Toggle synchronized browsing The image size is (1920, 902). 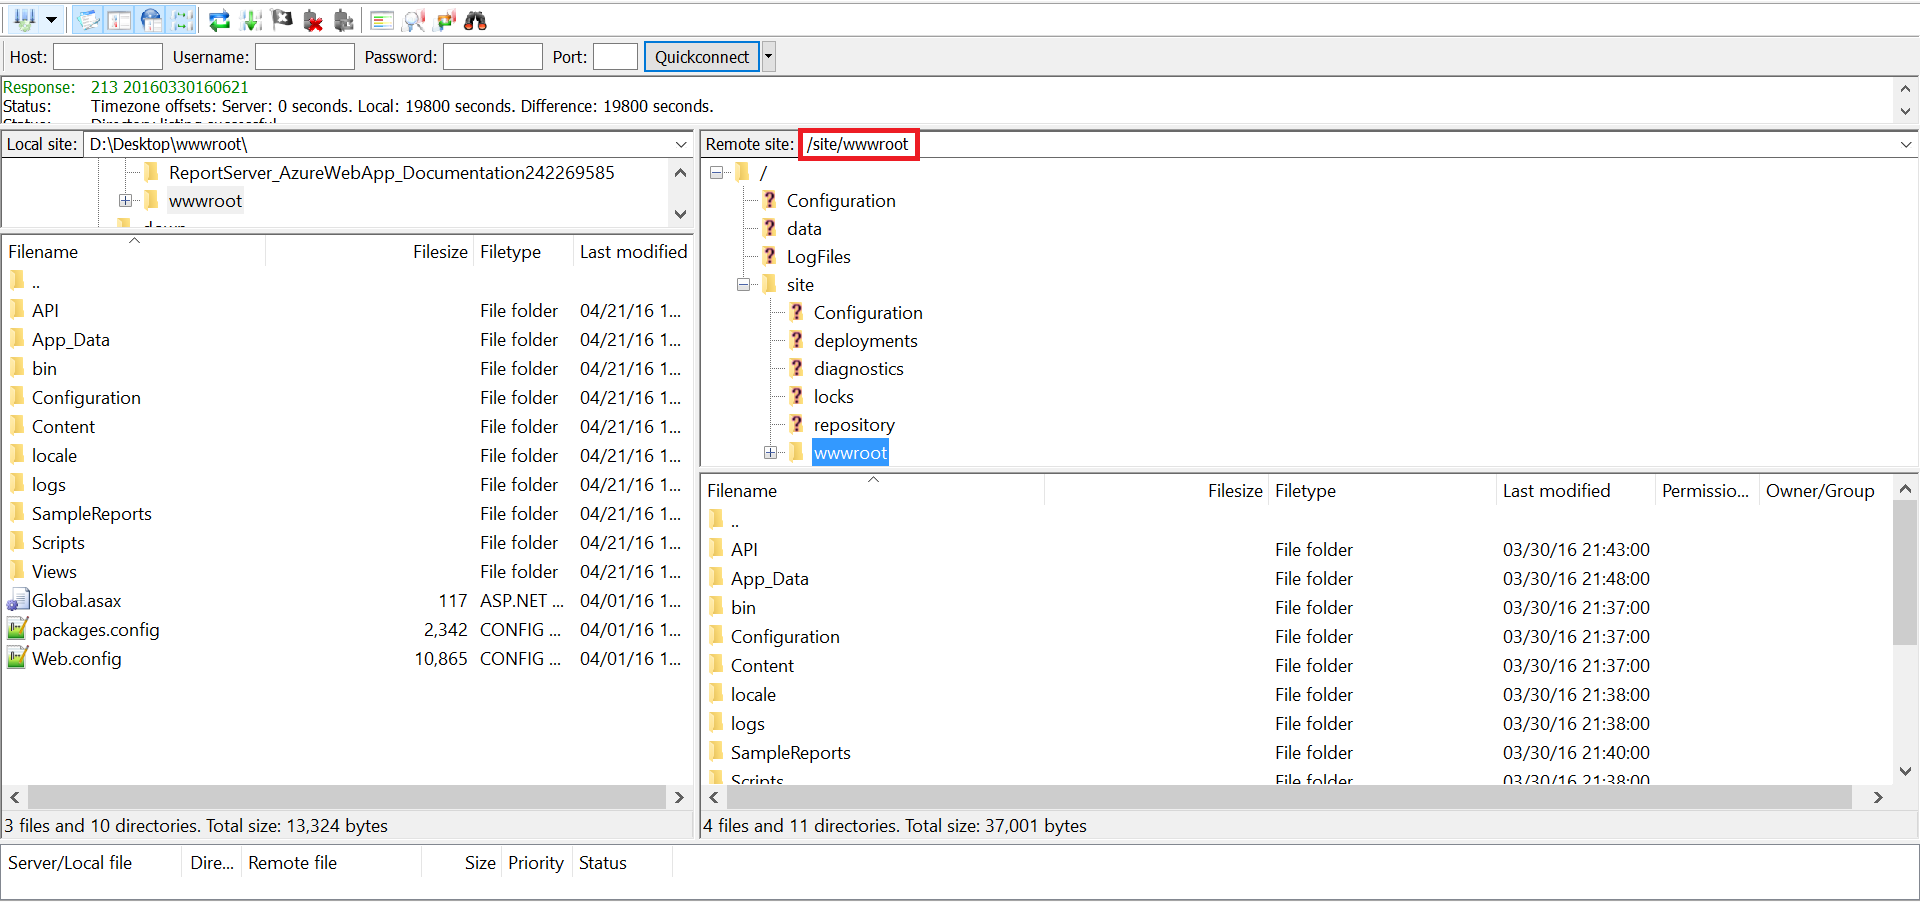coord(445,20)
